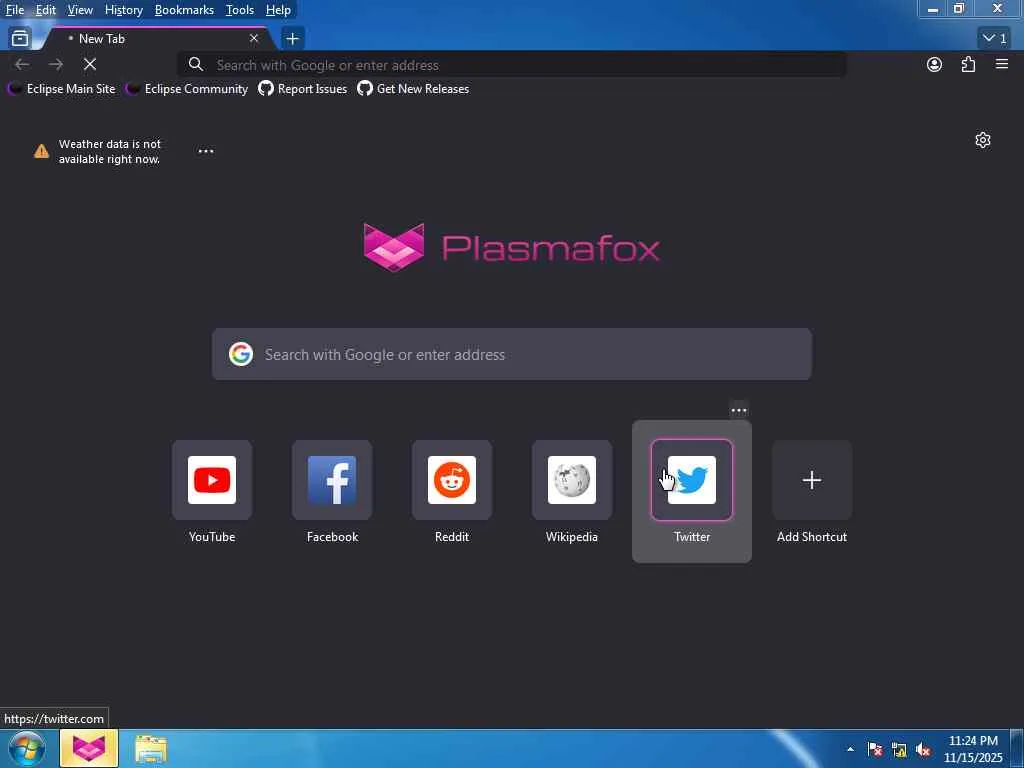Open the account profile icon
This screenshot has height=768, width=1024.
pos(935,64)
